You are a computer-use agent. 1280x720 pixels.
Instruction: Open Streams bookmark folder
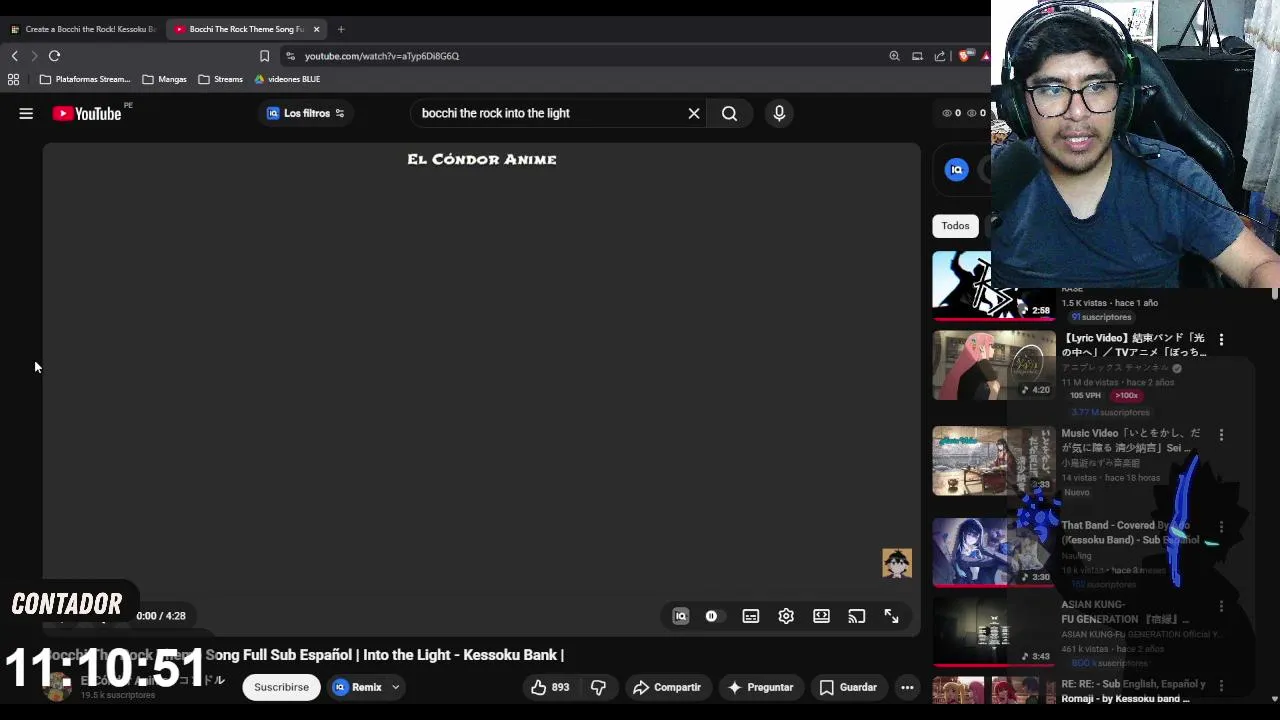(x=220, y=79)
